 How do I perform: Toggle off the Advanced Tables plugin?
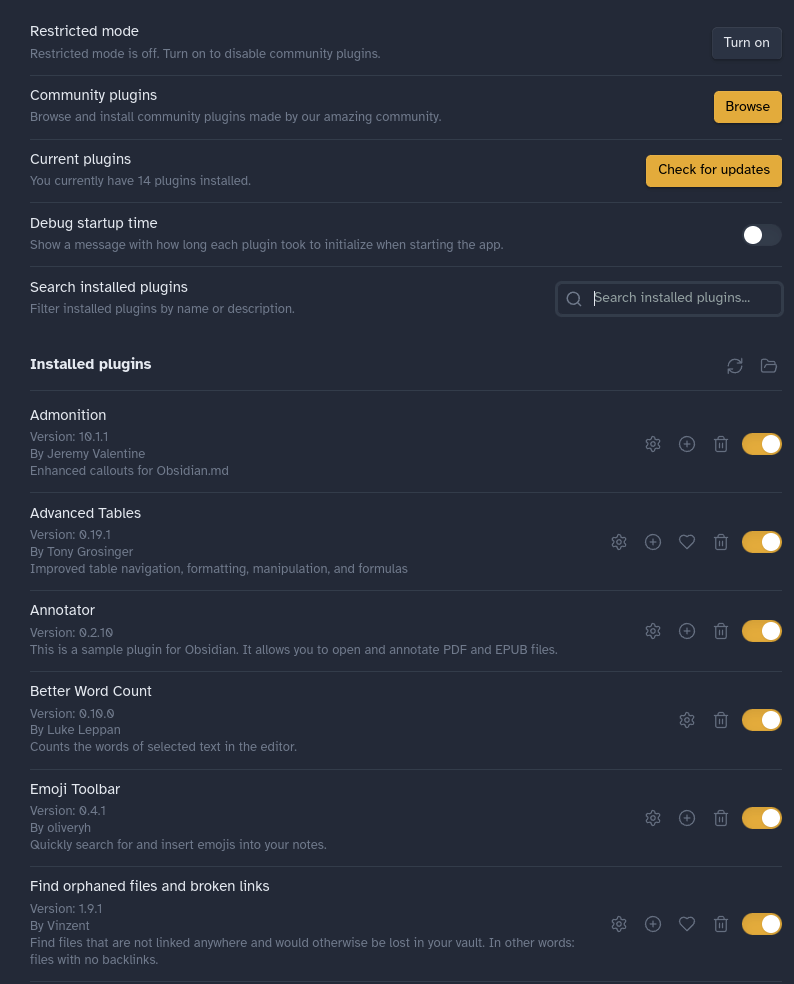pyautogui.click(x=761, y=542)
